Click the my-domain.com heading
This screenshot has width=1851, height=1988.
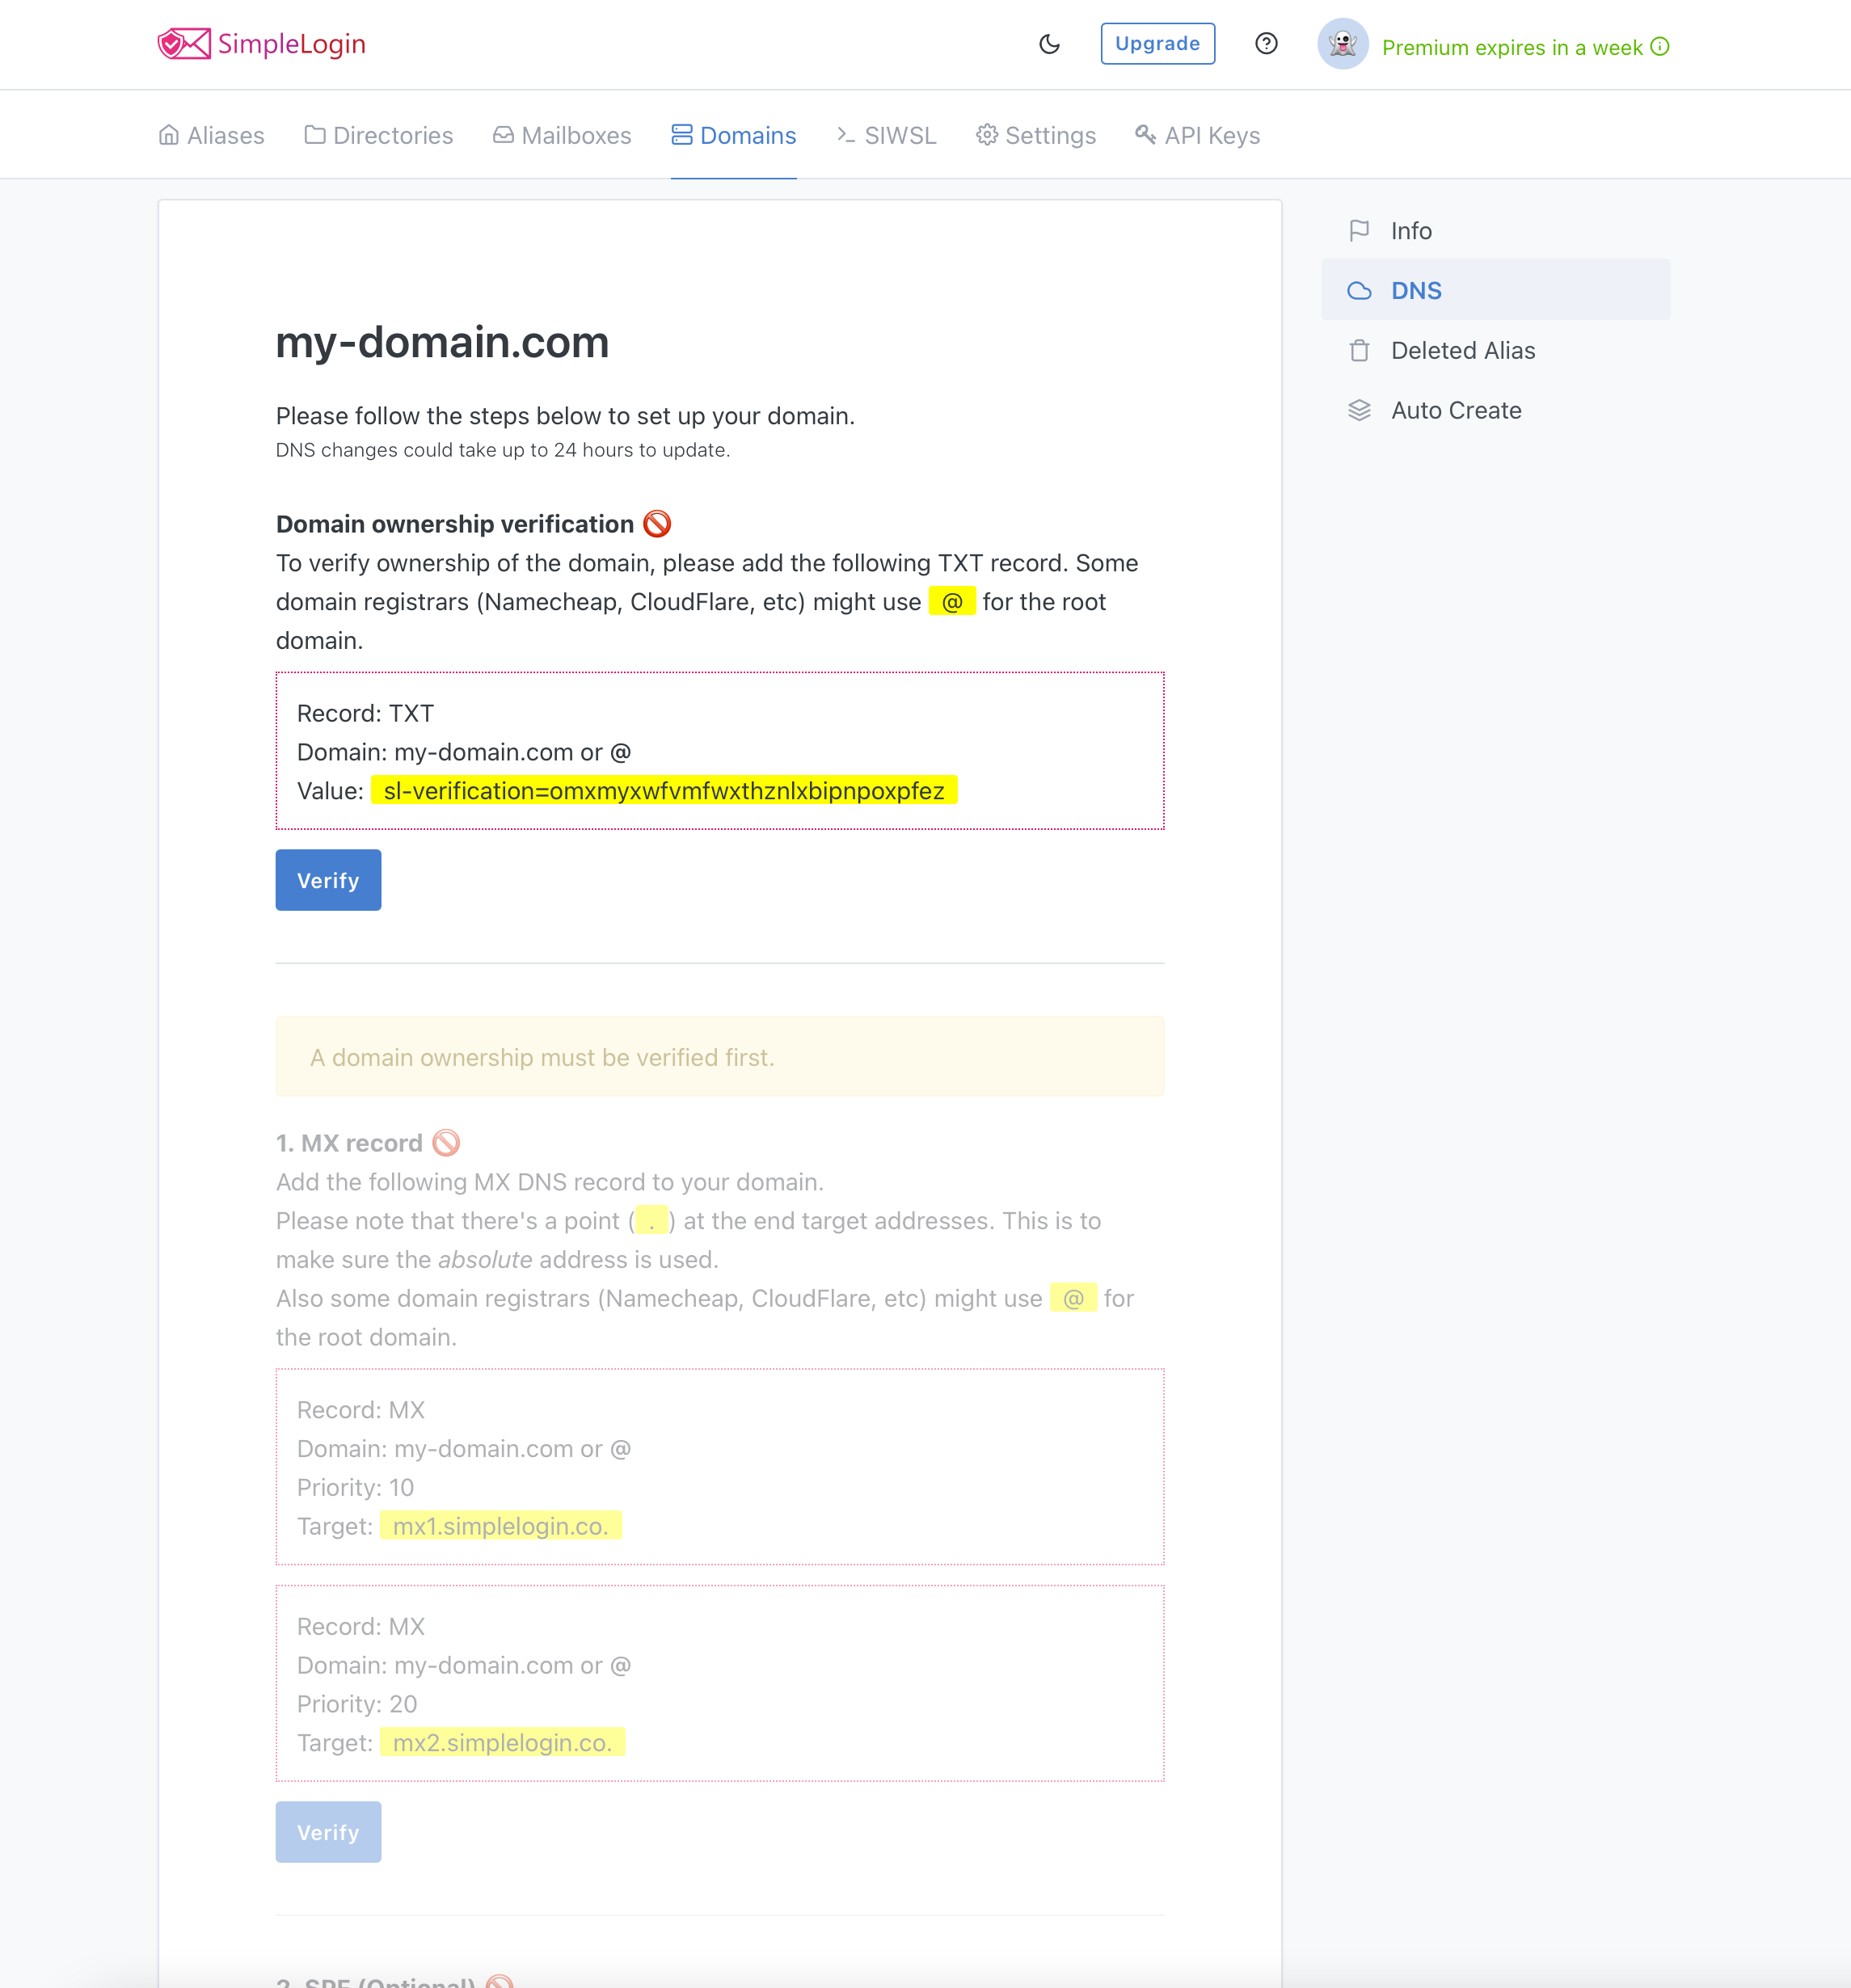click(x=442, y=342)
